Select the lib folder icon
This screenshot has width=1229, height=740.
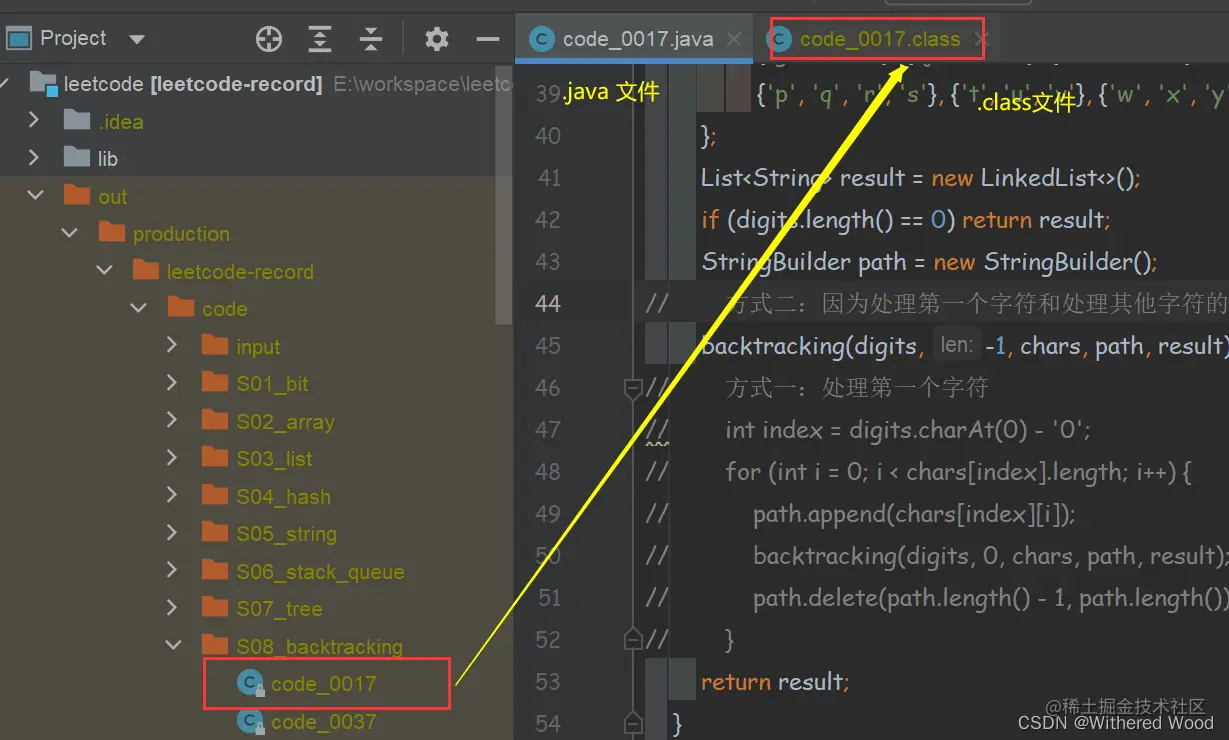[x=77, y=158]
